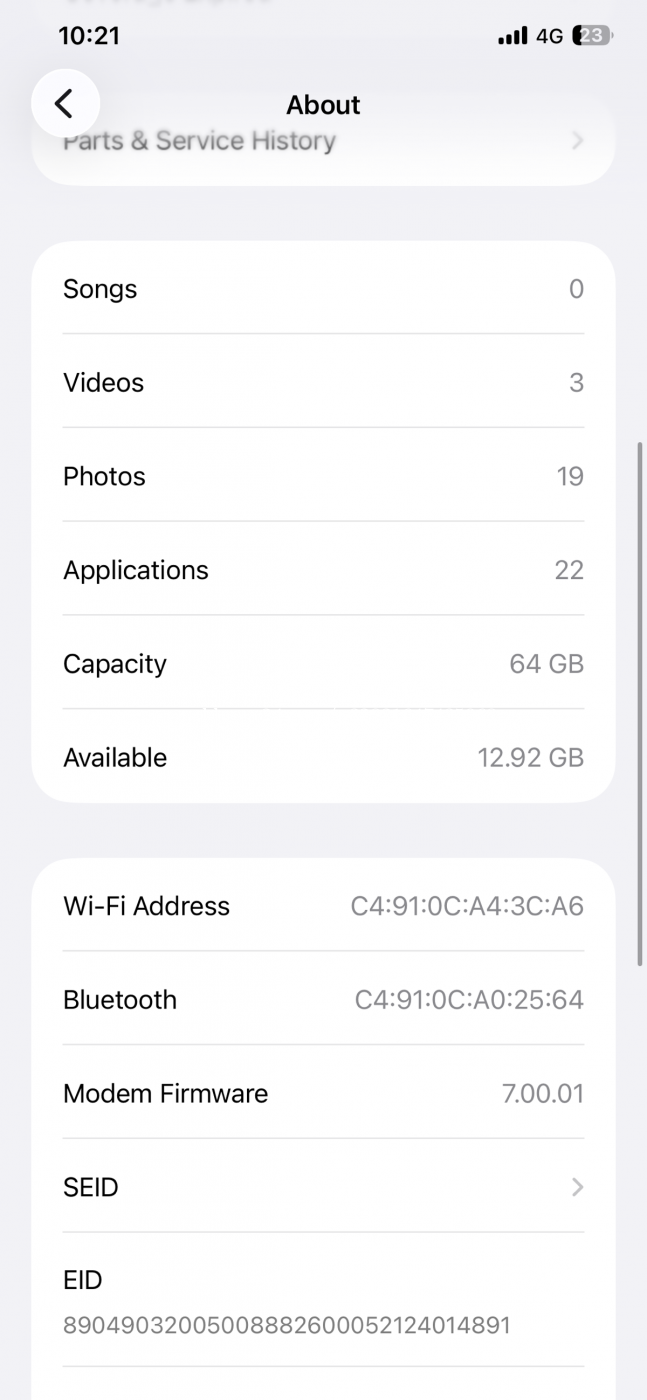Screen dimensions: 647x1400
Task: Select the Wi-Fi Address value
Action: 466,906
